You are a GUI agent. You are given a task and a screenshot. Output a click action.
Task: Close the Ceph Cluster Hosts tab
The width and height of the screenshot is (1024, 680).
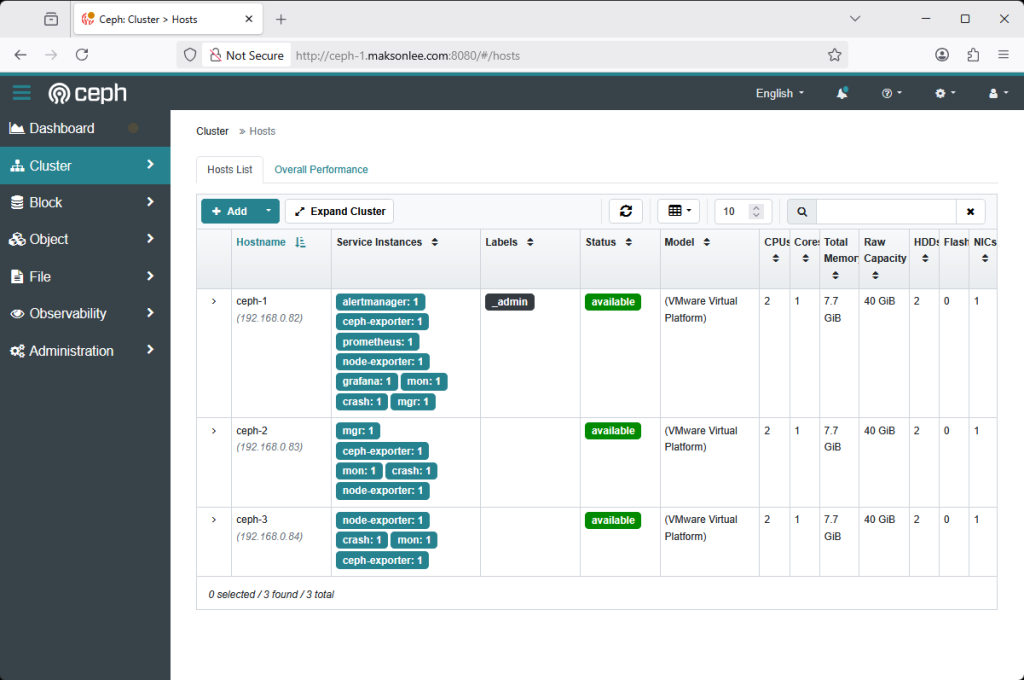pos(249,20)
